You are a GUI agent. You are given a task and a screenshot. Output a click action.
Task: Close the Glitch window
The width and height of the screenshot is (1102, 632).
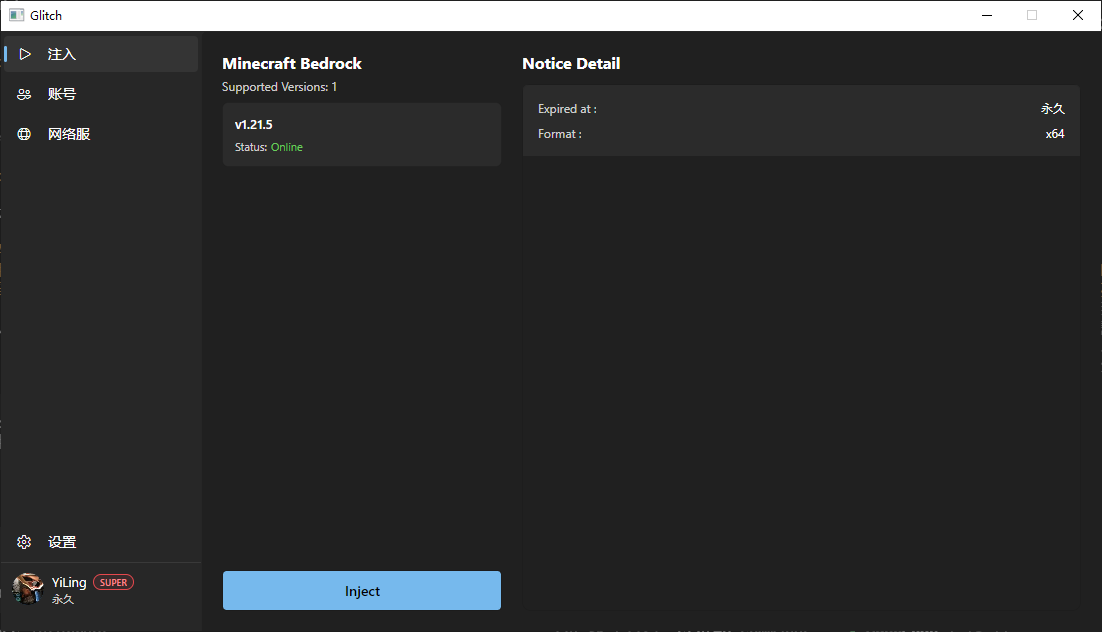pyautogui.click(x=1077, y=15)
